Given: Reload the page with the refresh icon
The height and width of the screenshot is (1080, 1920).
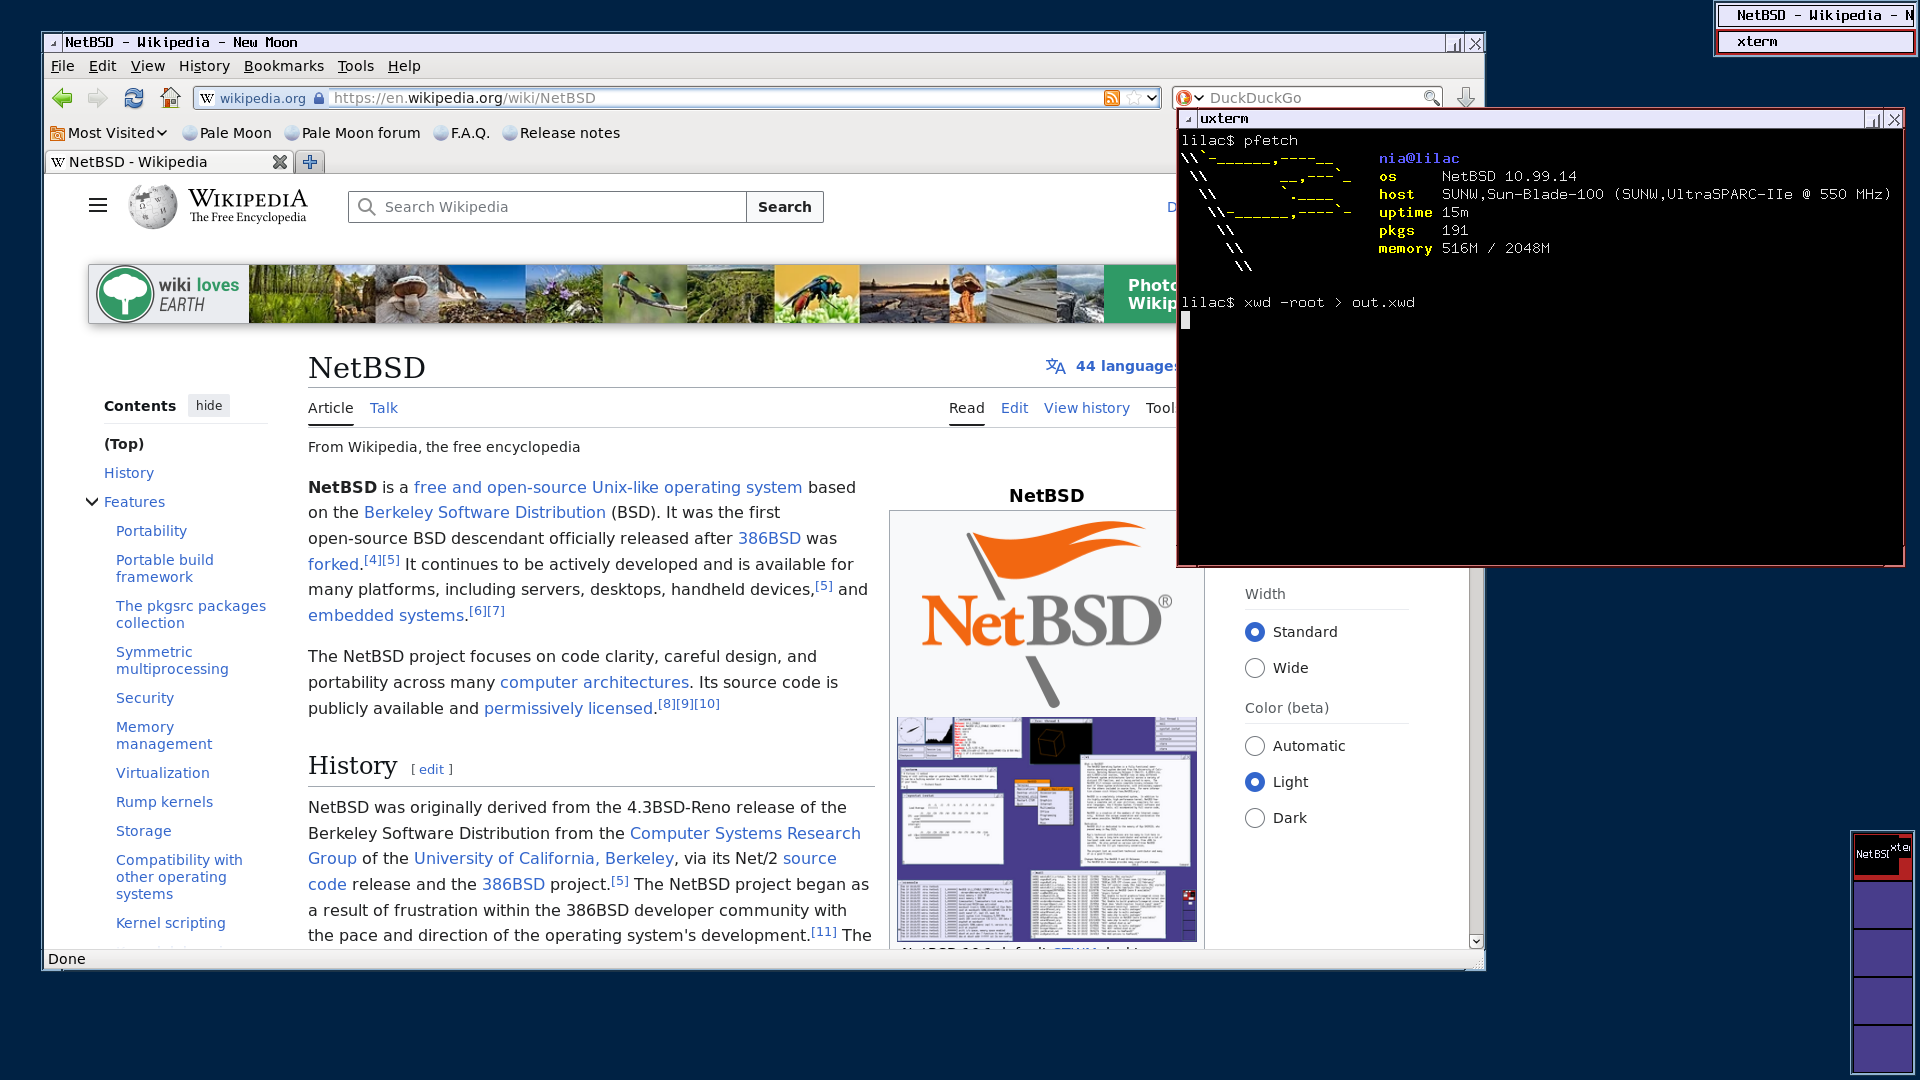Looking at the screenshot, I should [x=134, y=98].
